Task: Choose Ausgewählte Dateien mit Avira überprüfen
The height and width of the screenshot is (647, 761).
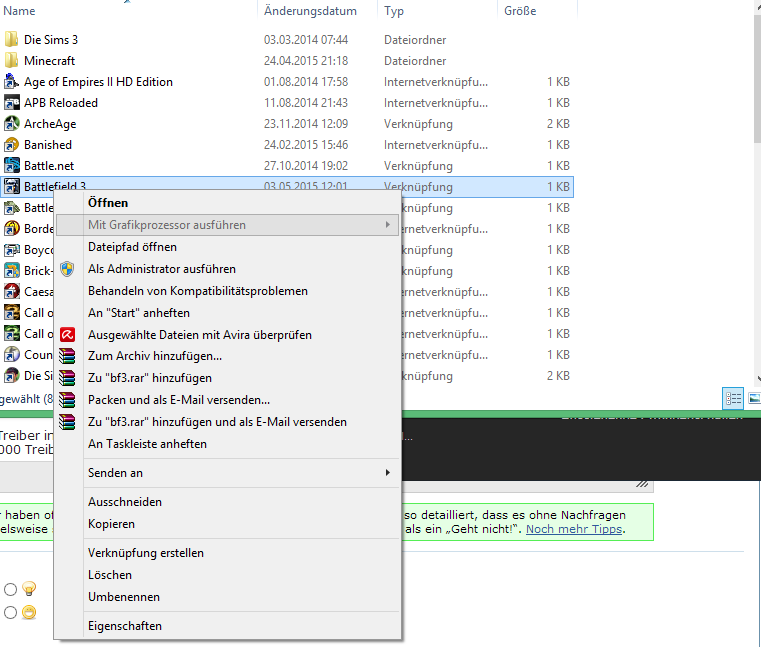Action: (x=199, y=335)
